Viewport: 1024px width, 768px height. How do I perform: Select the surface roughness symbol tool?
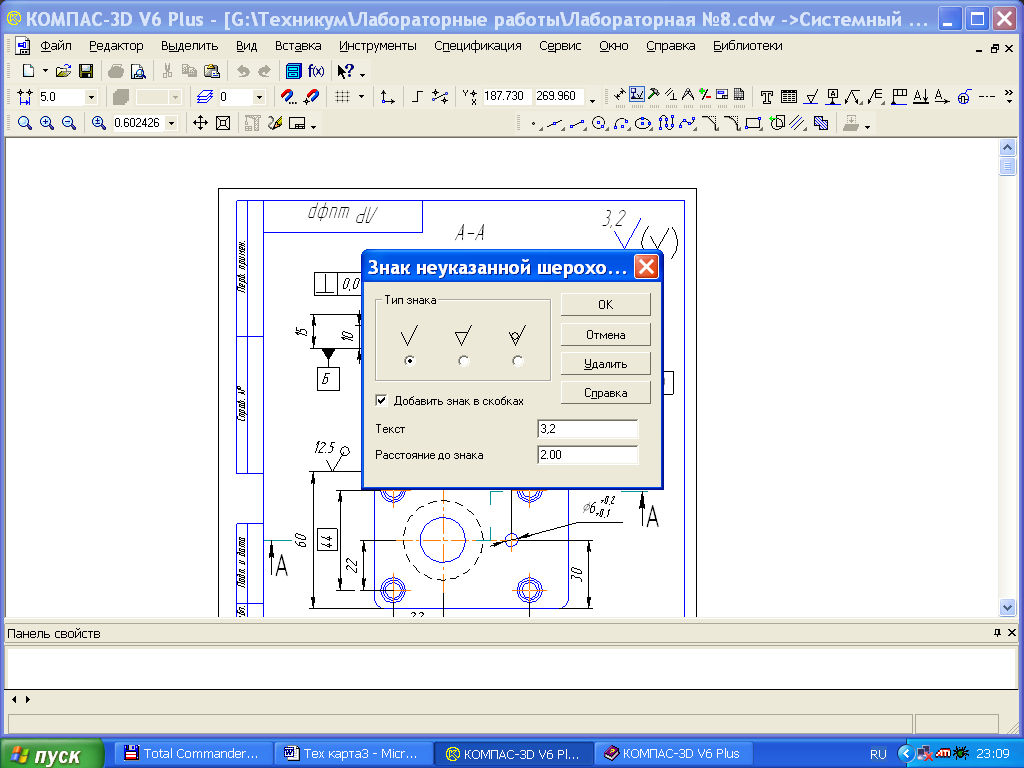pyautogui.click(x=811, y=97)
